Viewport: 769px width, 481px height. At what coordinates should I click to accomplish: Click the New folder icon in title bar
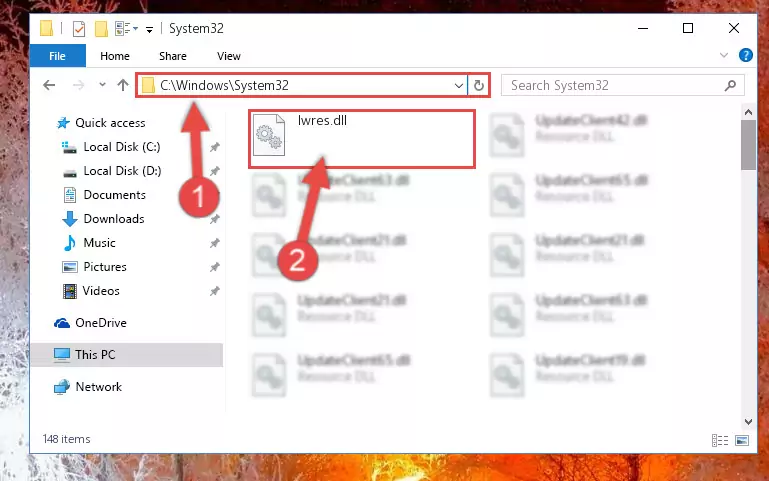[101, 29]
